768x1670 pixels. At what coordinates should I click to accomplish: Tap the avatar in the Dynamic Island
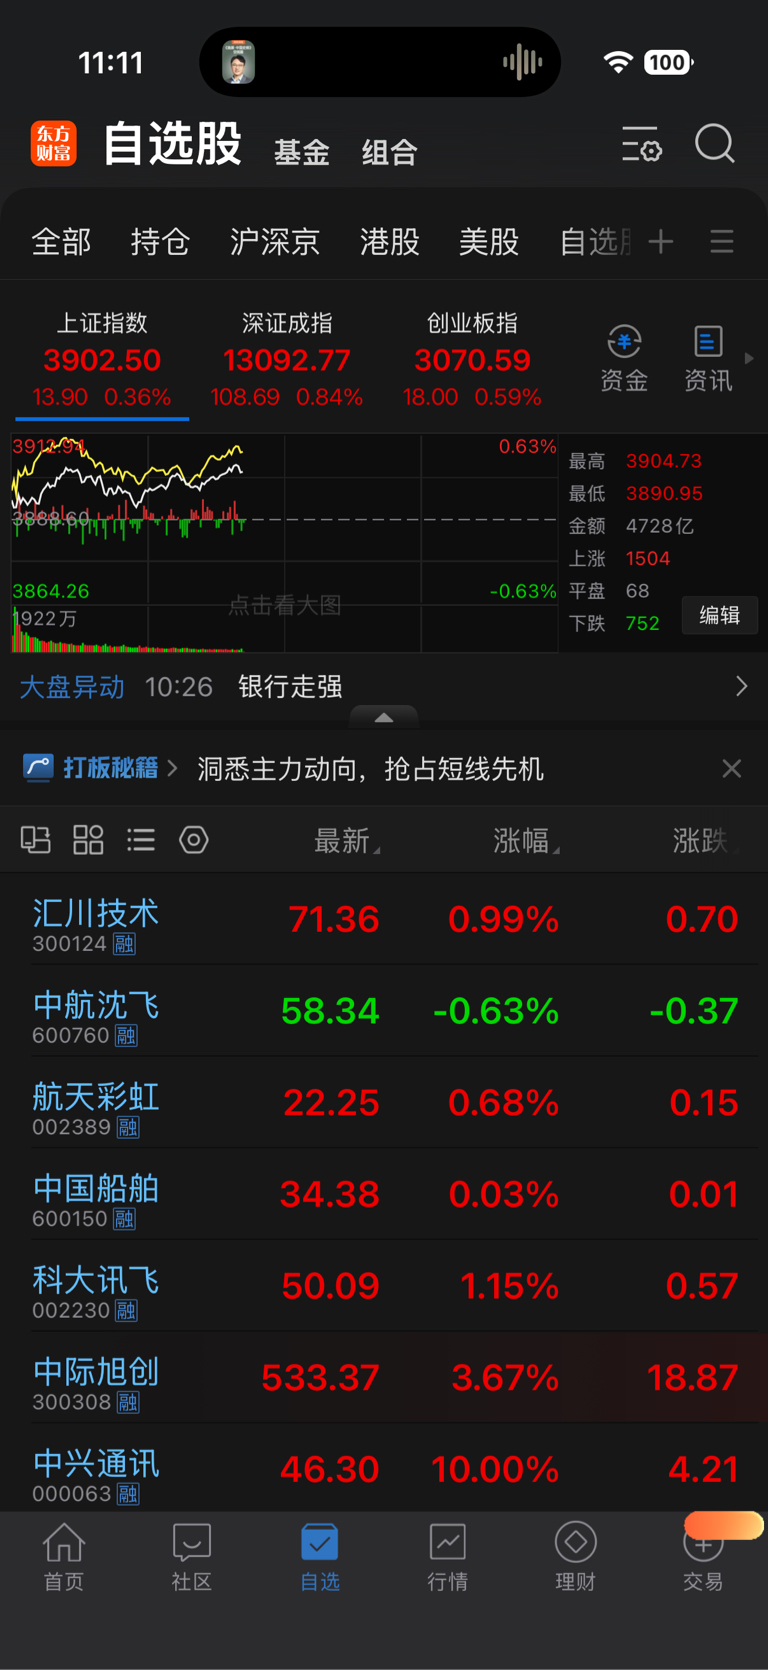238,62
